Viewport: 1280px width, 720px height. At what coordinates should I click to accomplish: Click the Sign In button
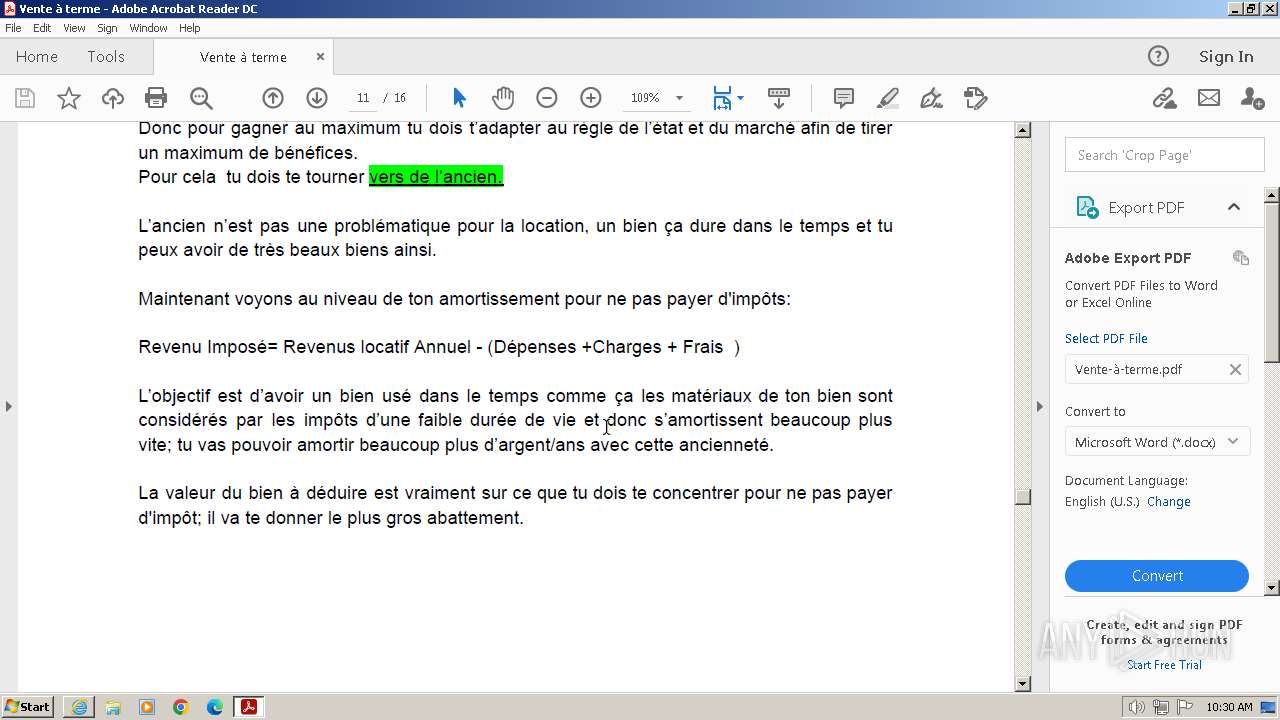click(x=1226, y=57)
